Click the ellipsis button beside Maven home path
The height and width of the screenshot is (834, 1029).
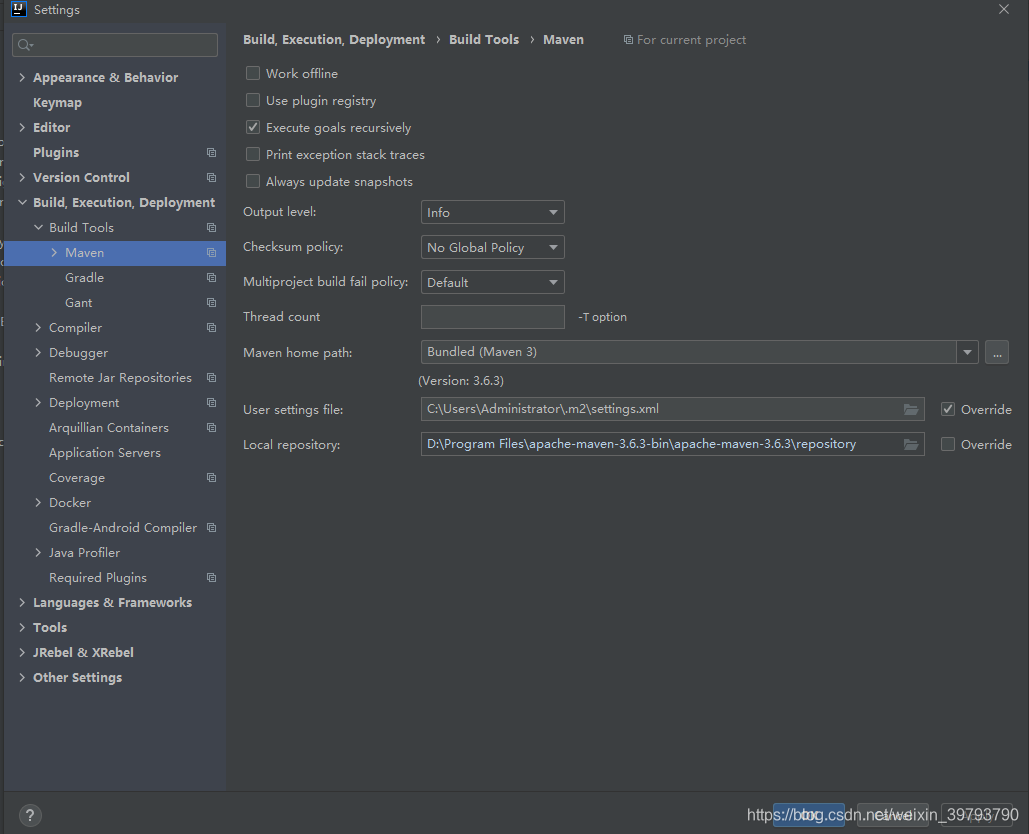[997, 352]
